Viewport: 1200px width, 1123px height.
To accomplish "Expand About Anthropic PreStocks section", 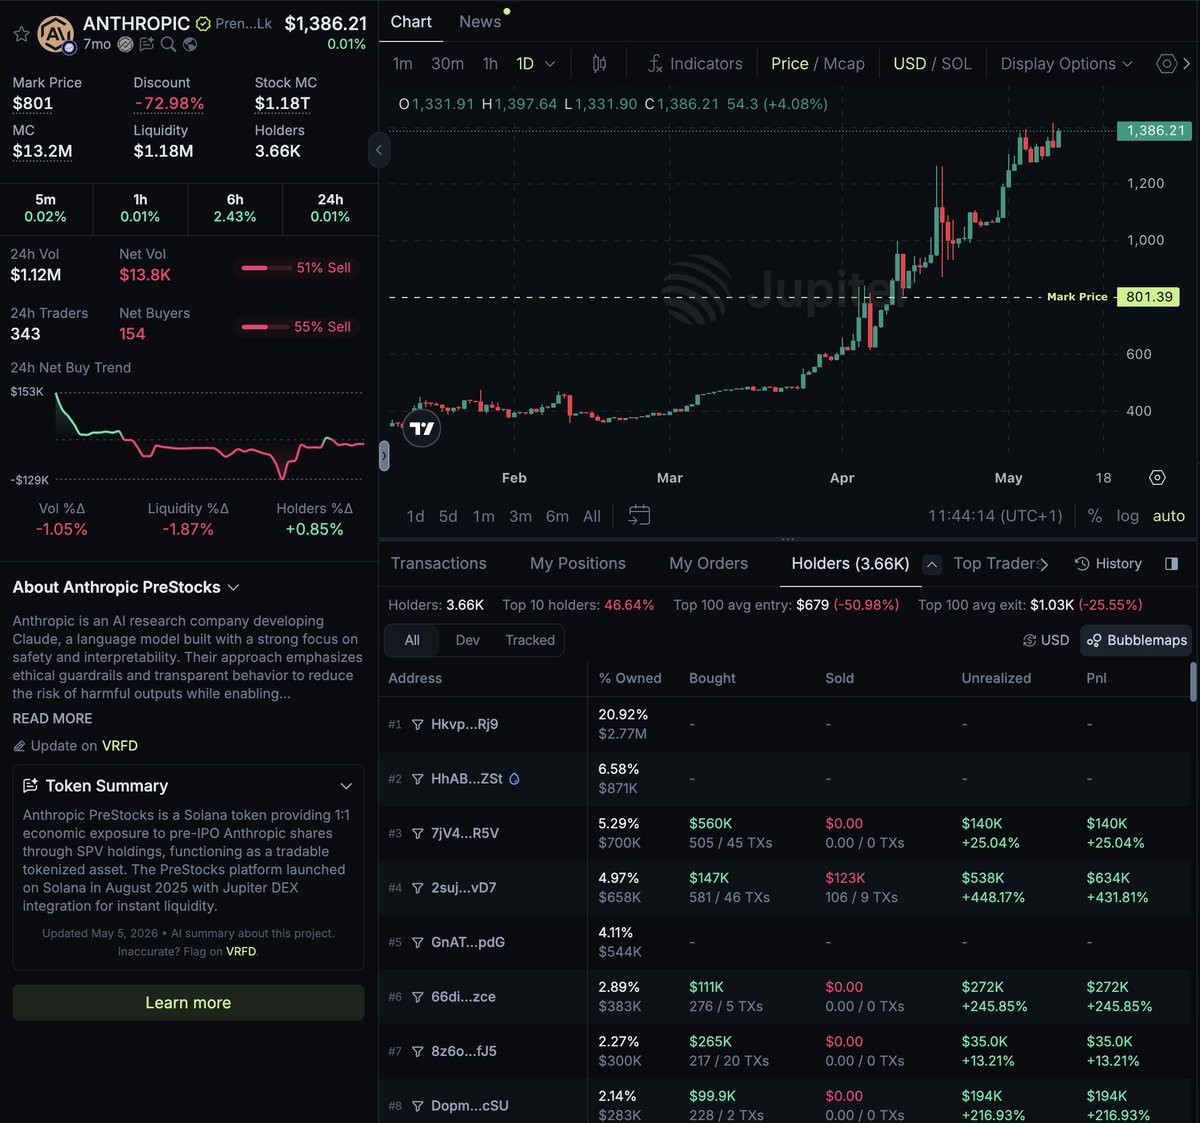I will [233, 588].
